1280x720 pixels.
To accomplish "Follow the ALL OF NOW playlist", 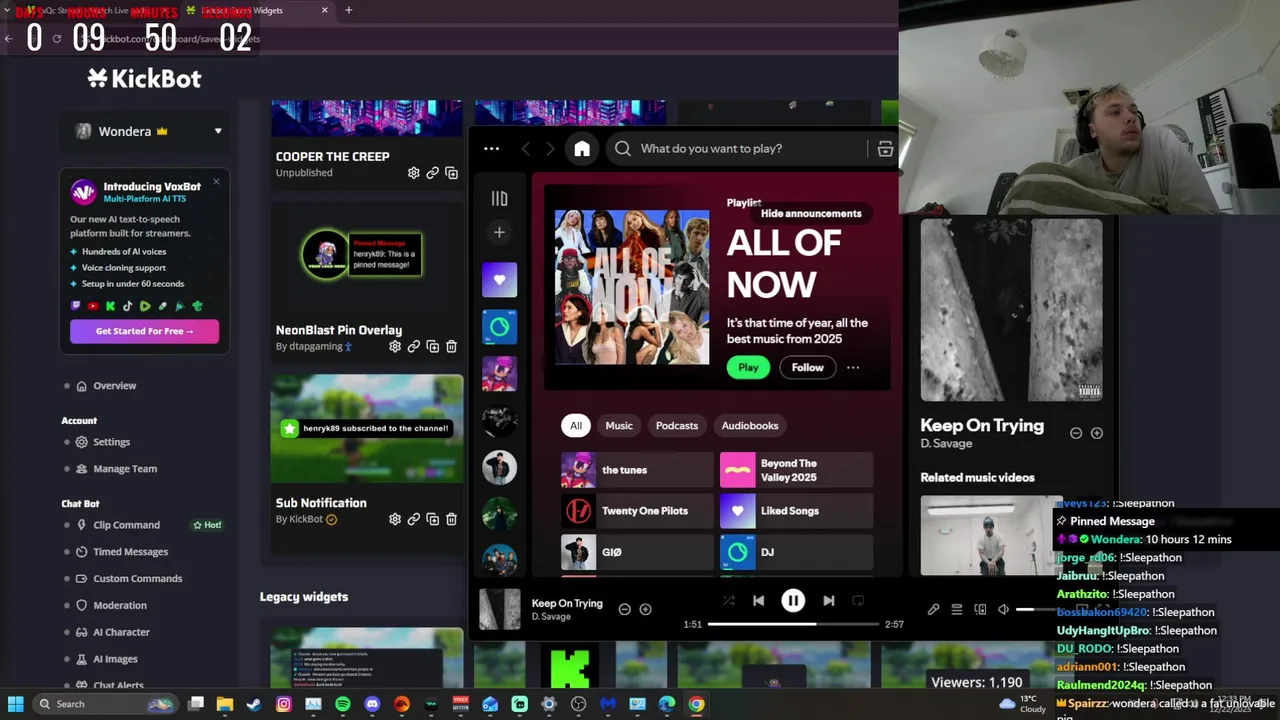I will (807, 368).
